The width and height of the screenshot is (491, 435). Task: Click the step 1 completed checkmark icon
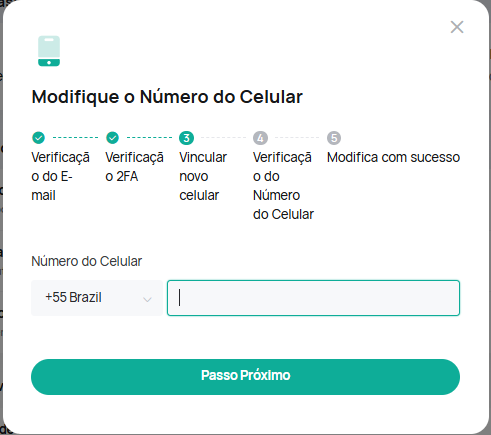(38, 138)
